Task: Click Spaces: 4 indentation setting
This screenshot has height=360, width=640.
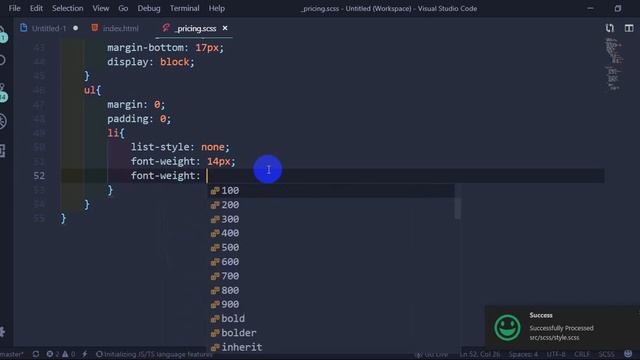Action: (523, 354)
